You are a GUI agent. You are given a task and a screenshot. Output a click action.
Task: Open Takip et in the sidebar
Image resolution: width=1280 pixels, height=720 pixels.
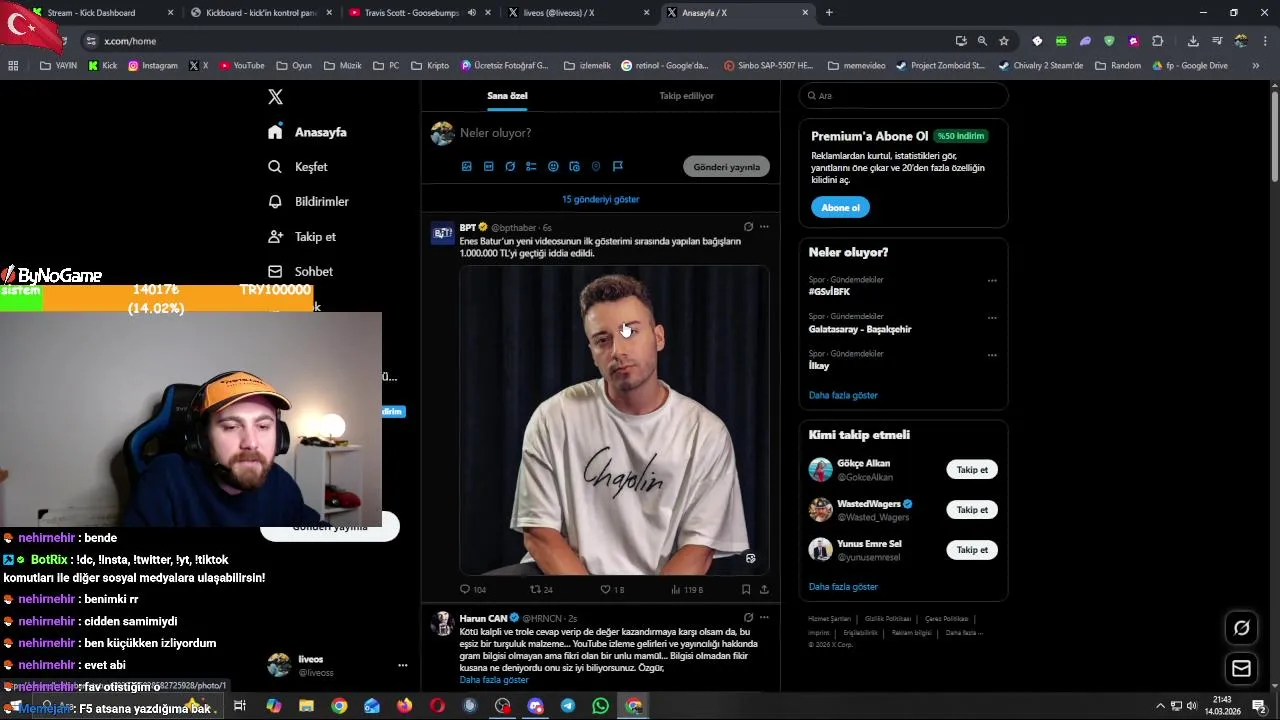pyautogui.click(x=302, y=237)
